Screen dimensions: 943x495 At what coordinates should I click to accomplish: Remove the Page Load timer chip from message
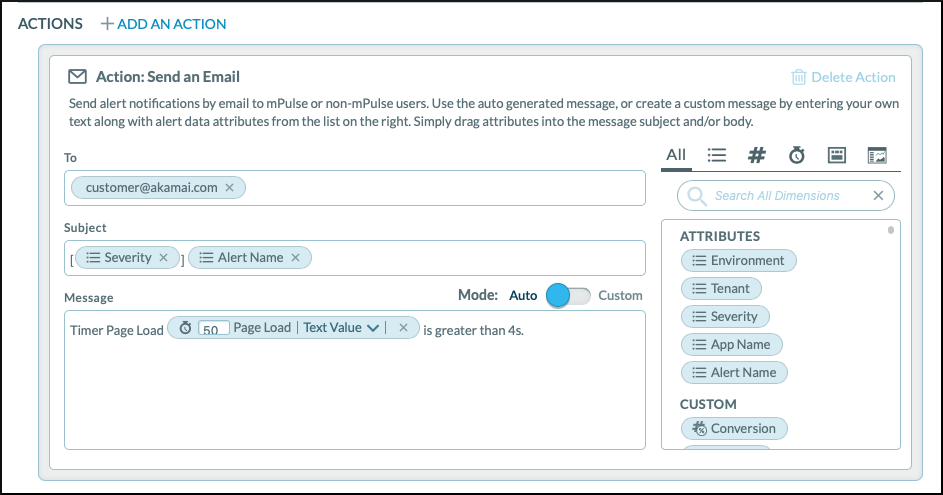[403, 328]
